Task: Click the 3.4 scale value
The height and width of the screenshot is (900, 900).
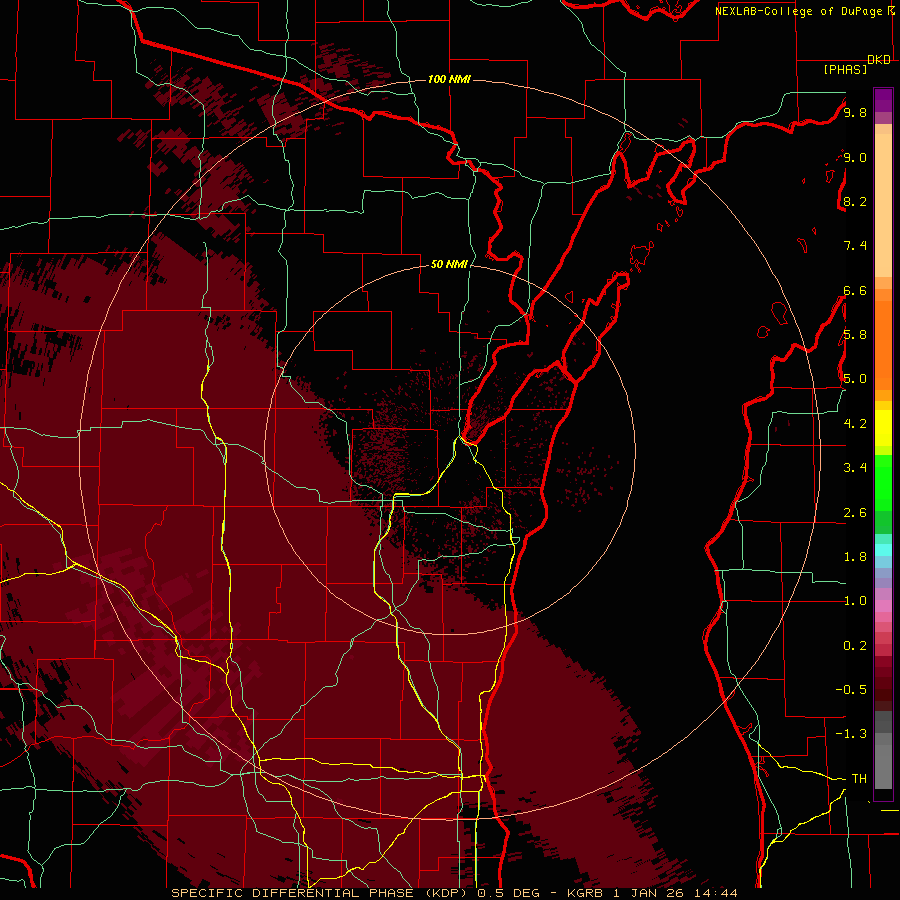Action: click(855, 468)
